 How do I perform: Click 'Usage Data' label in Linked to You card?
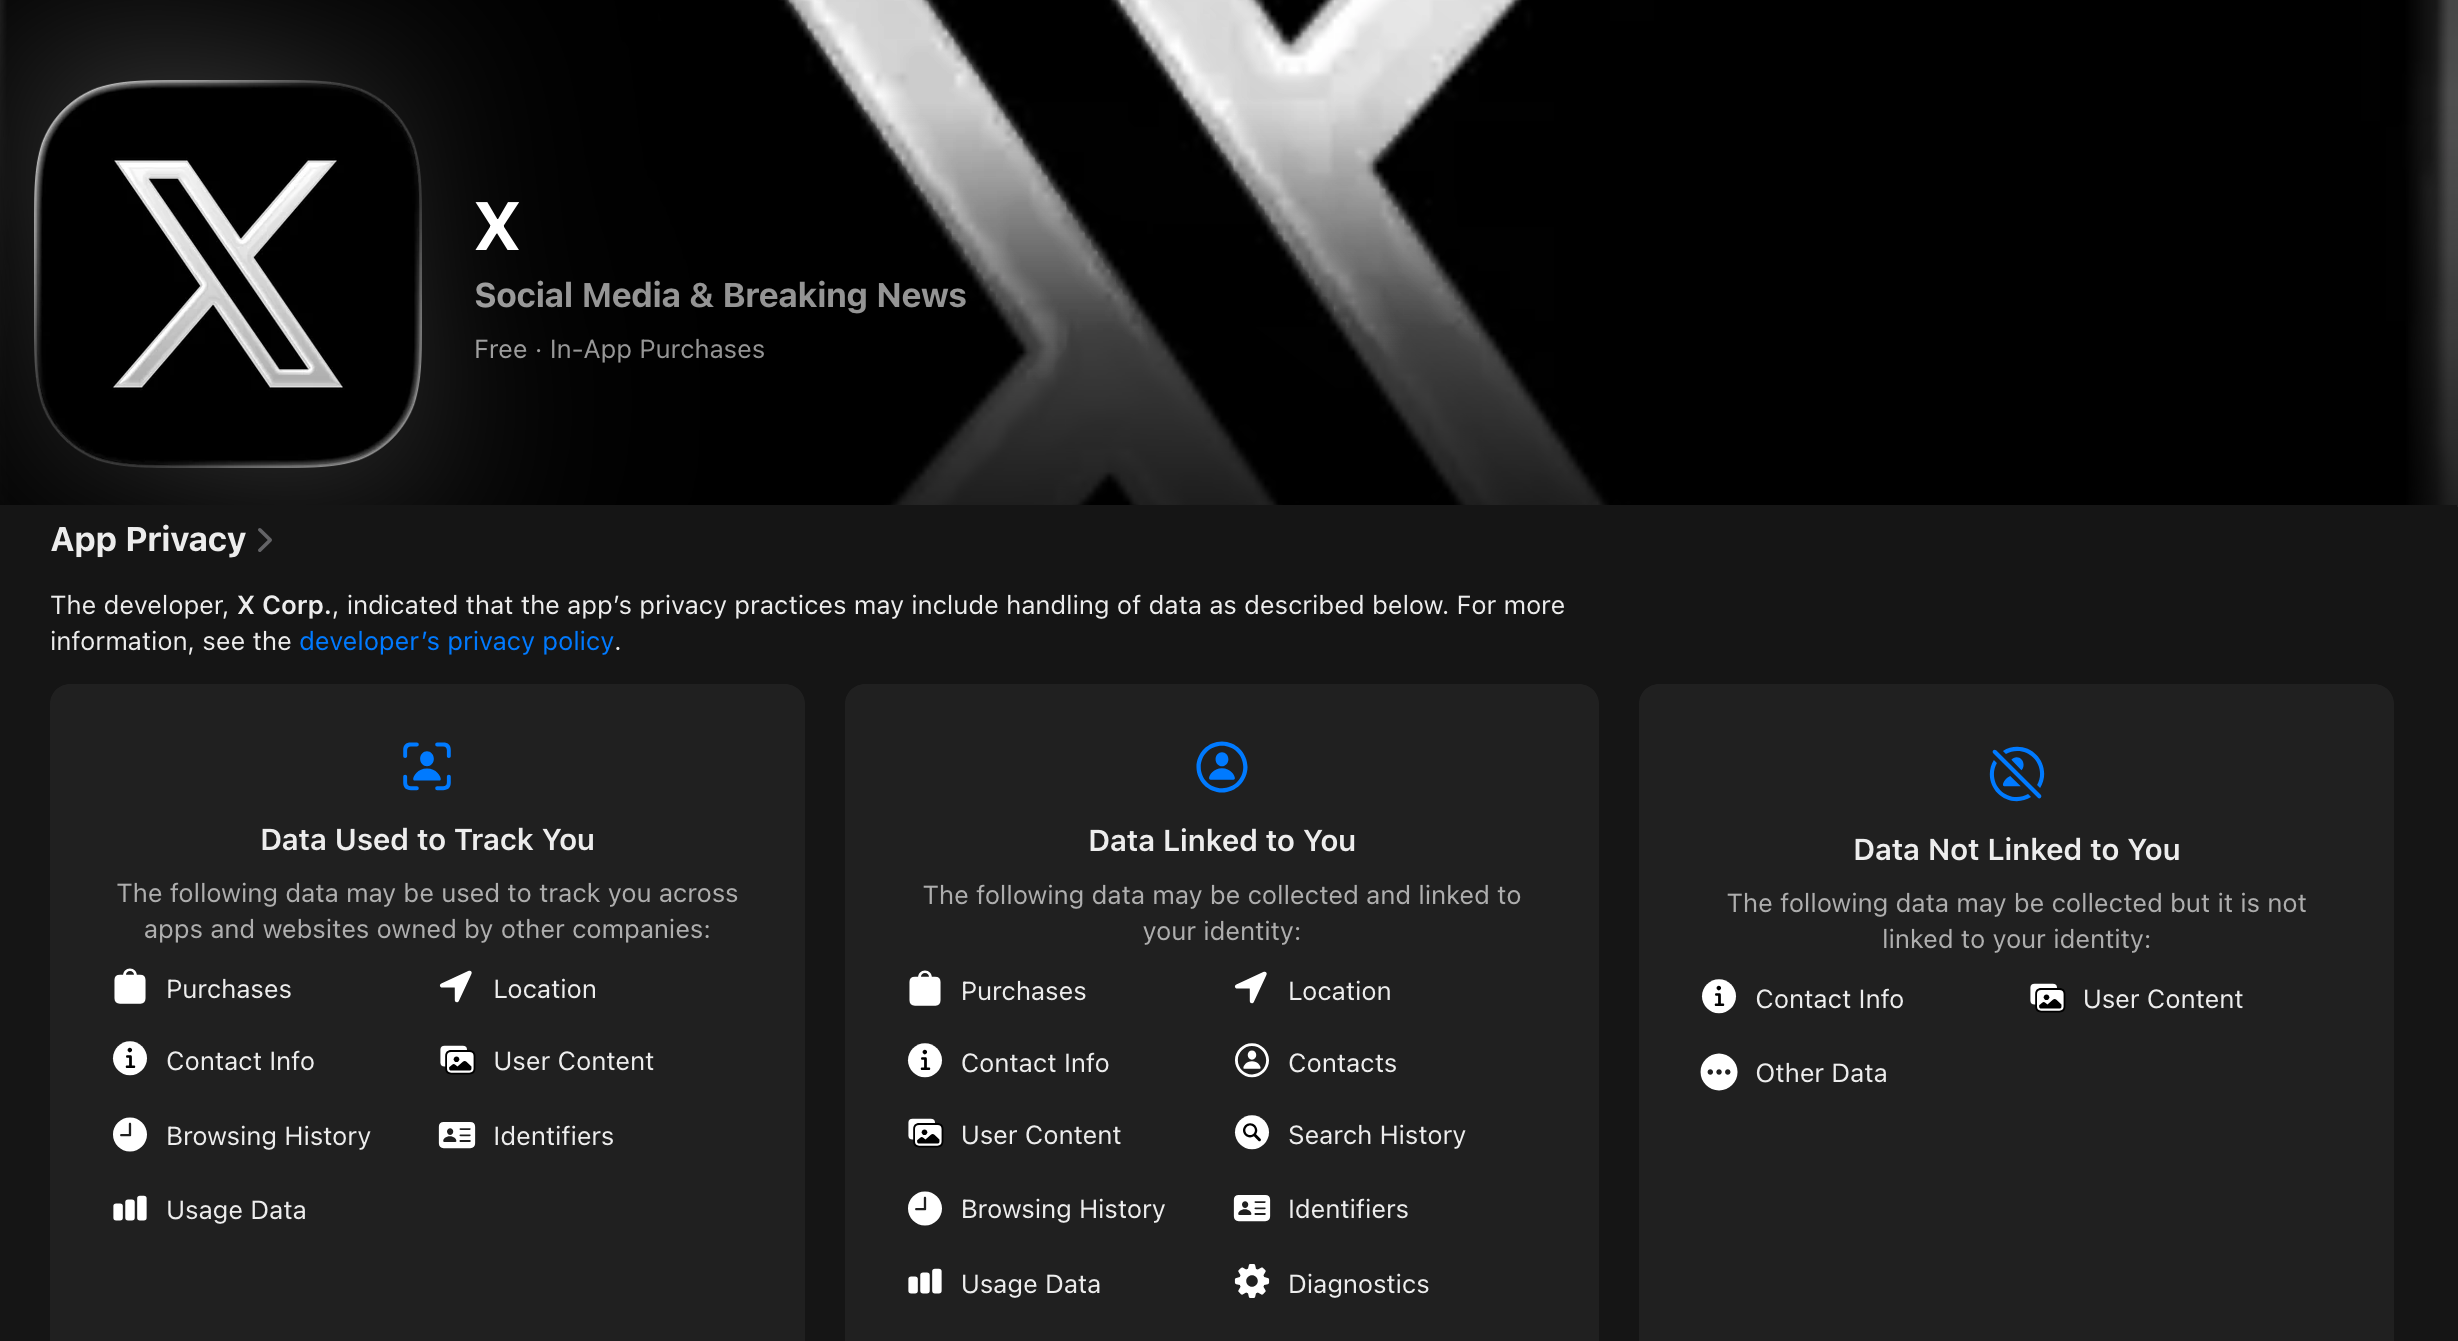[x=1030, y=1284]
